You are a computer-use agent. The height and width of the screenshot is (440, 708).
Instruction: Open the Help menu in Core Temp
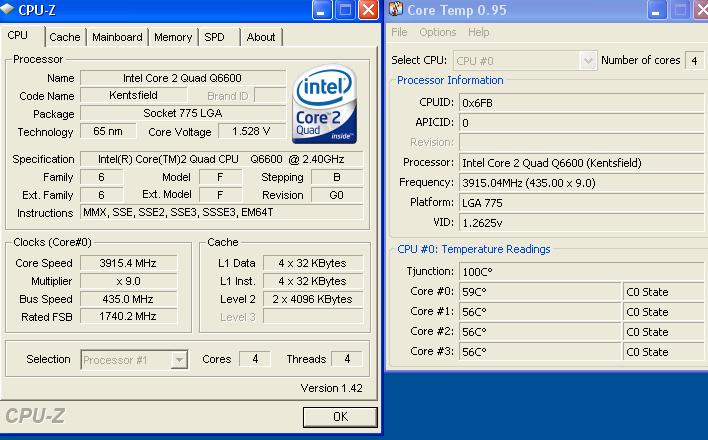click(x=479, y=33)
